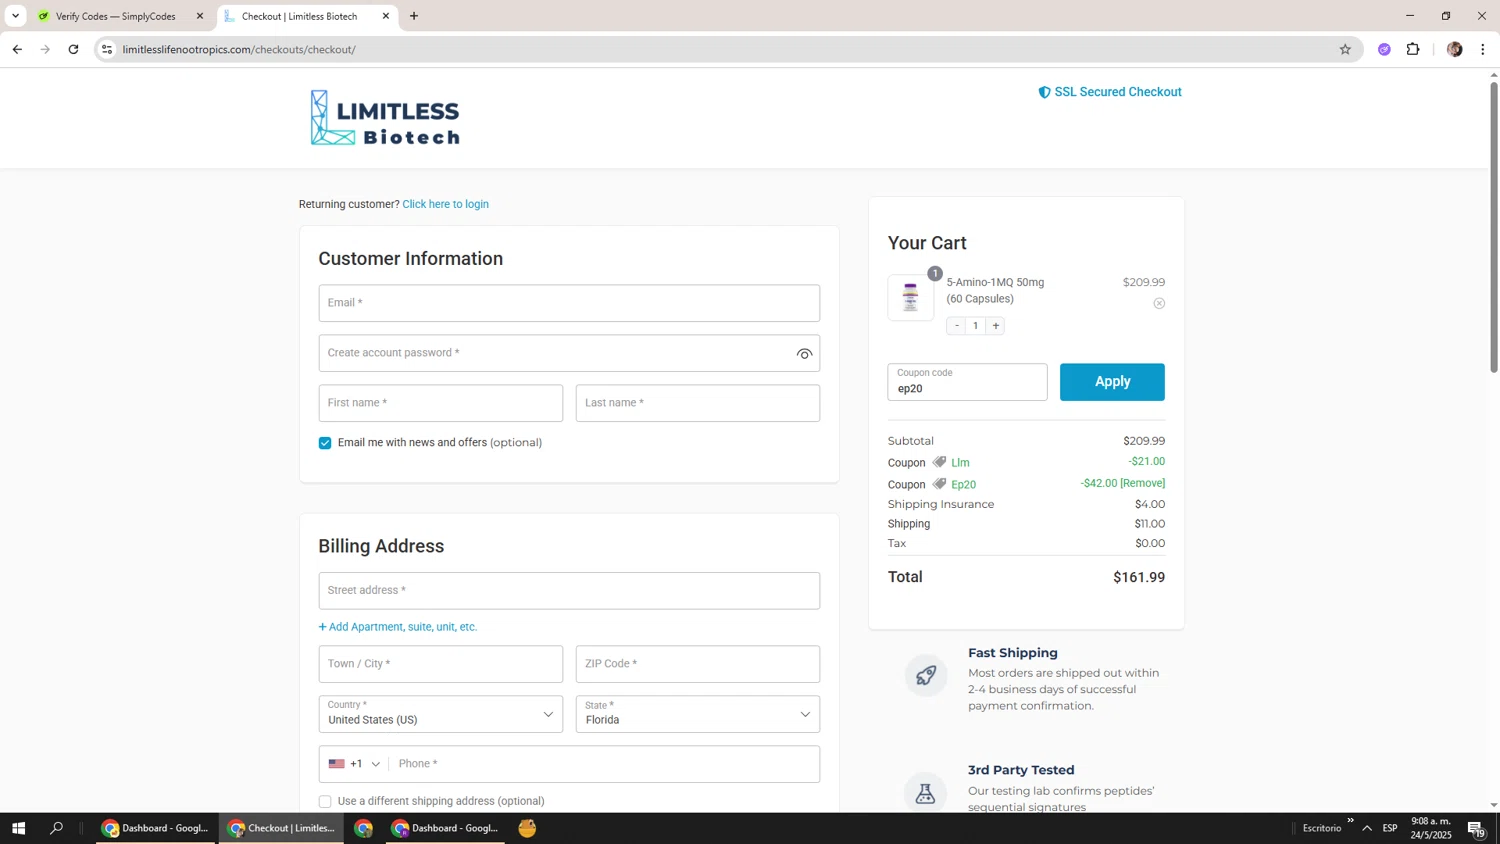This screenshot has width=1500, height=844.
Task: Close the Verify Codes tab
Action: (199, 16)
